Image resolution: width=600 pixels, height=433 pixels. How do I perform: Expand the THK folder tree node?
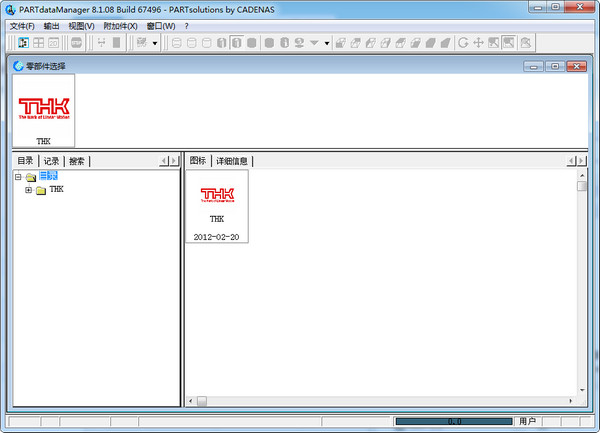tap(28, 190)
